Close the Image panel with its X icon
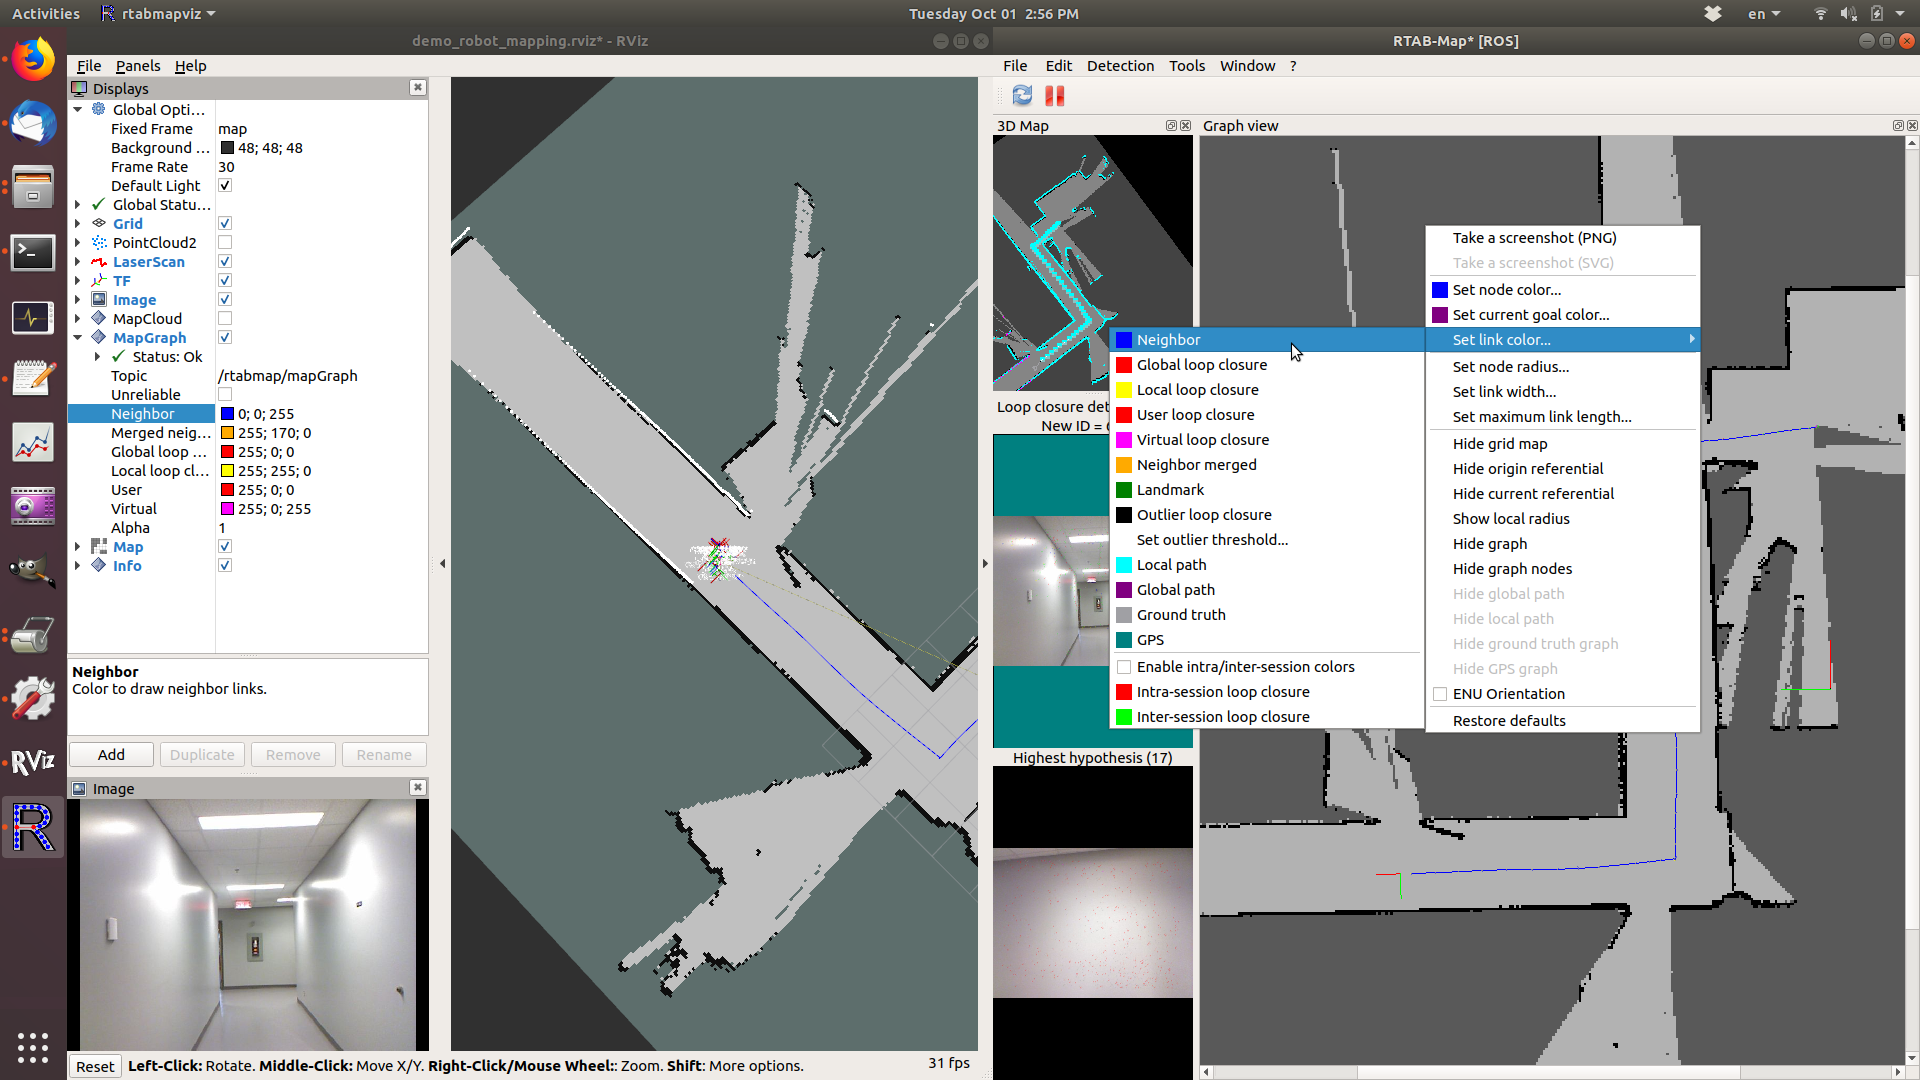Viewport: 1920px width, 1080px height. point(417,788)
